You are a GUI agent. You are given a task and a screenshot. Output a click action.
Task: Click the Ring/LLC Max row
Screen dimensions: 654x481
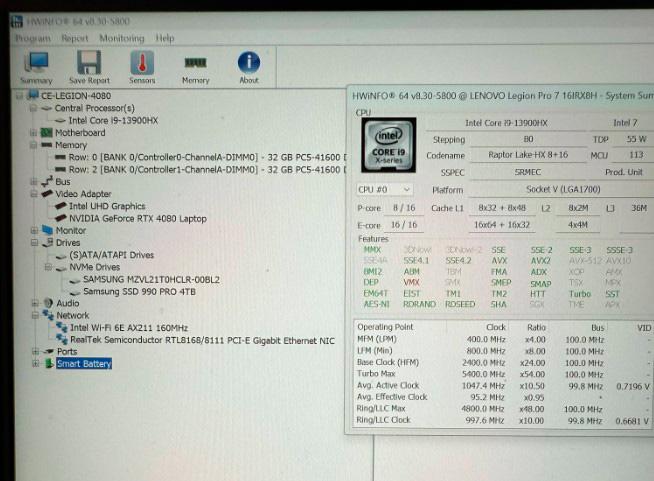tap(503, 409)
